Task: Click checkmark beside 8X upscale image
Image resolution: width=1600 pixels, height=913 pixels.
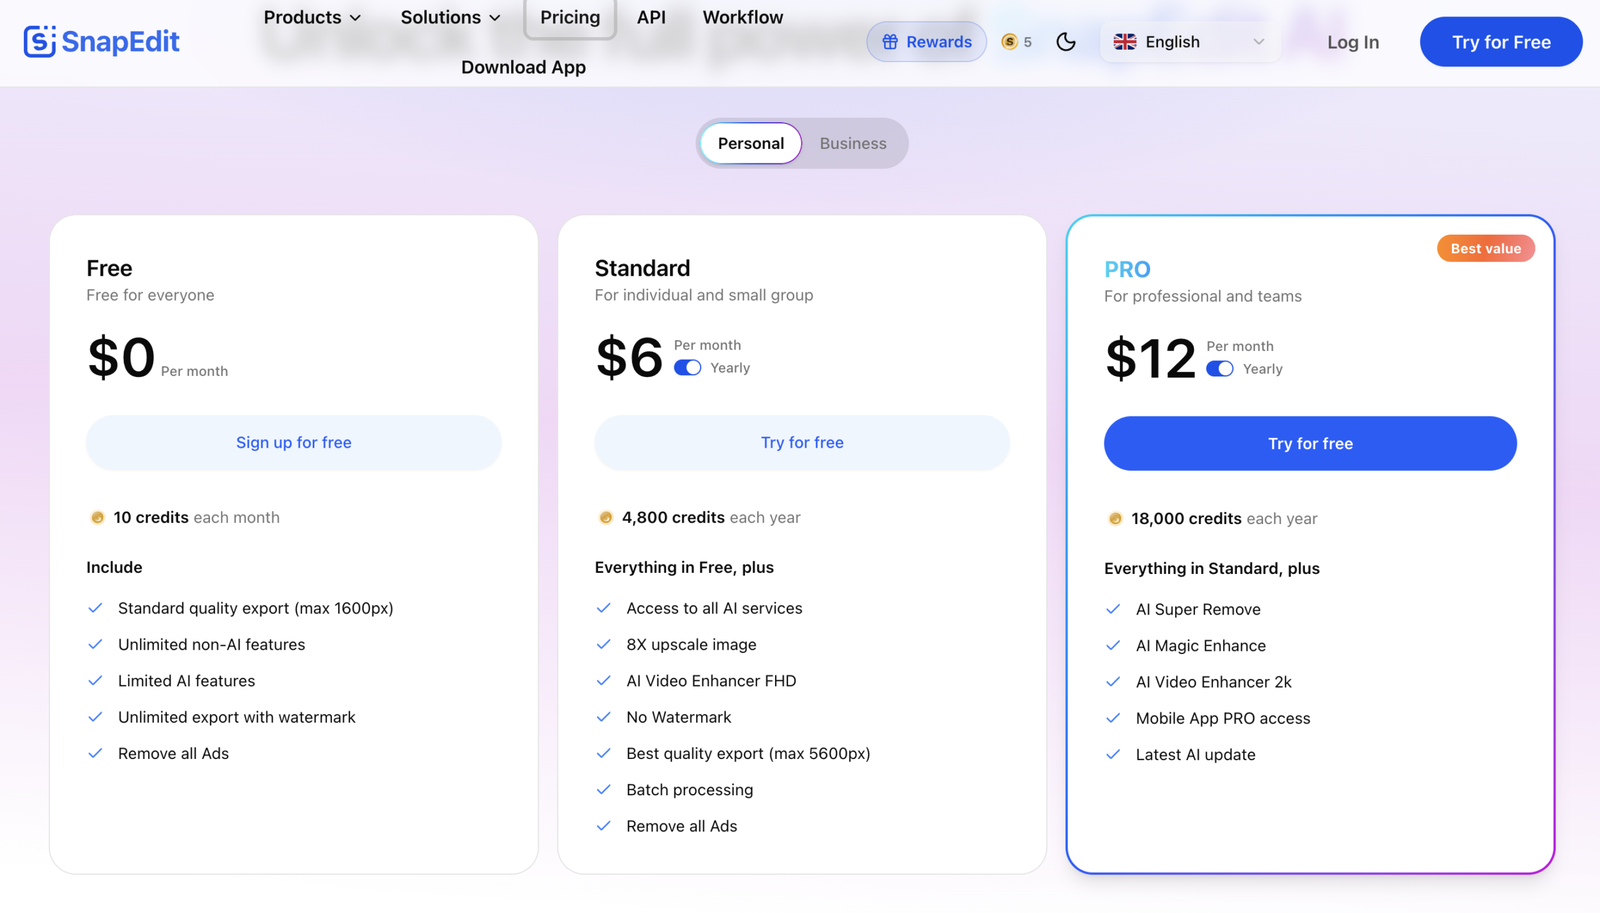Action: click(603, 645)
